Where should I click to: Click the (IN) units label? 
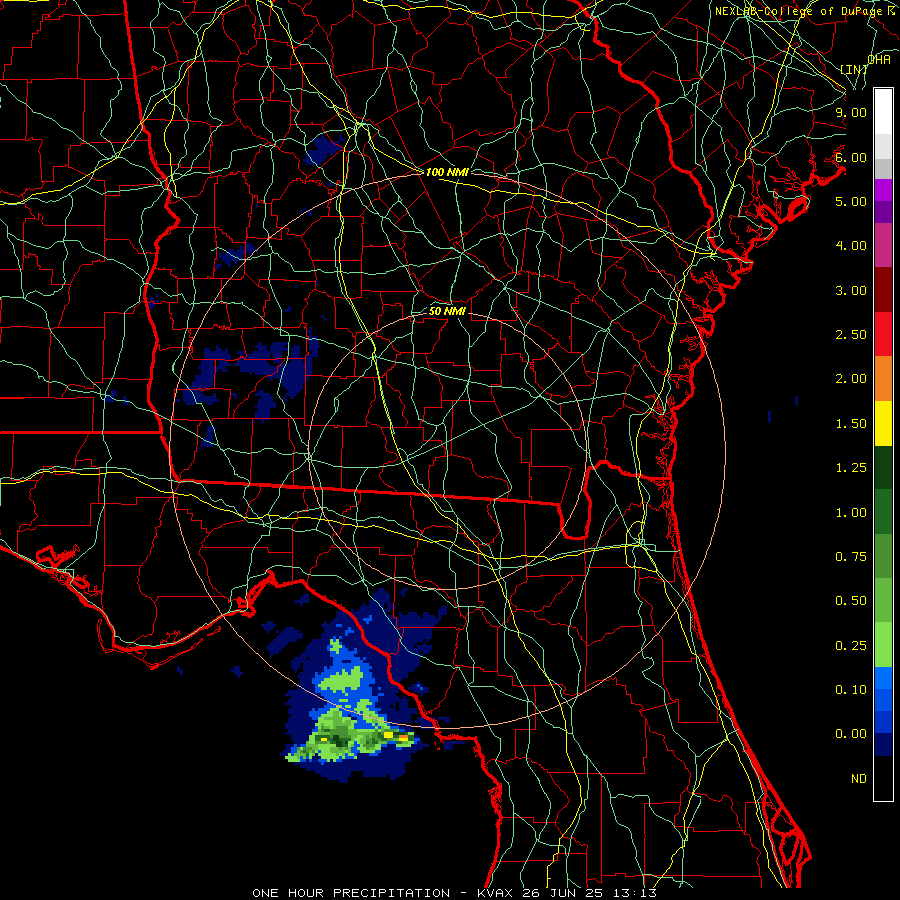point(854,69)
